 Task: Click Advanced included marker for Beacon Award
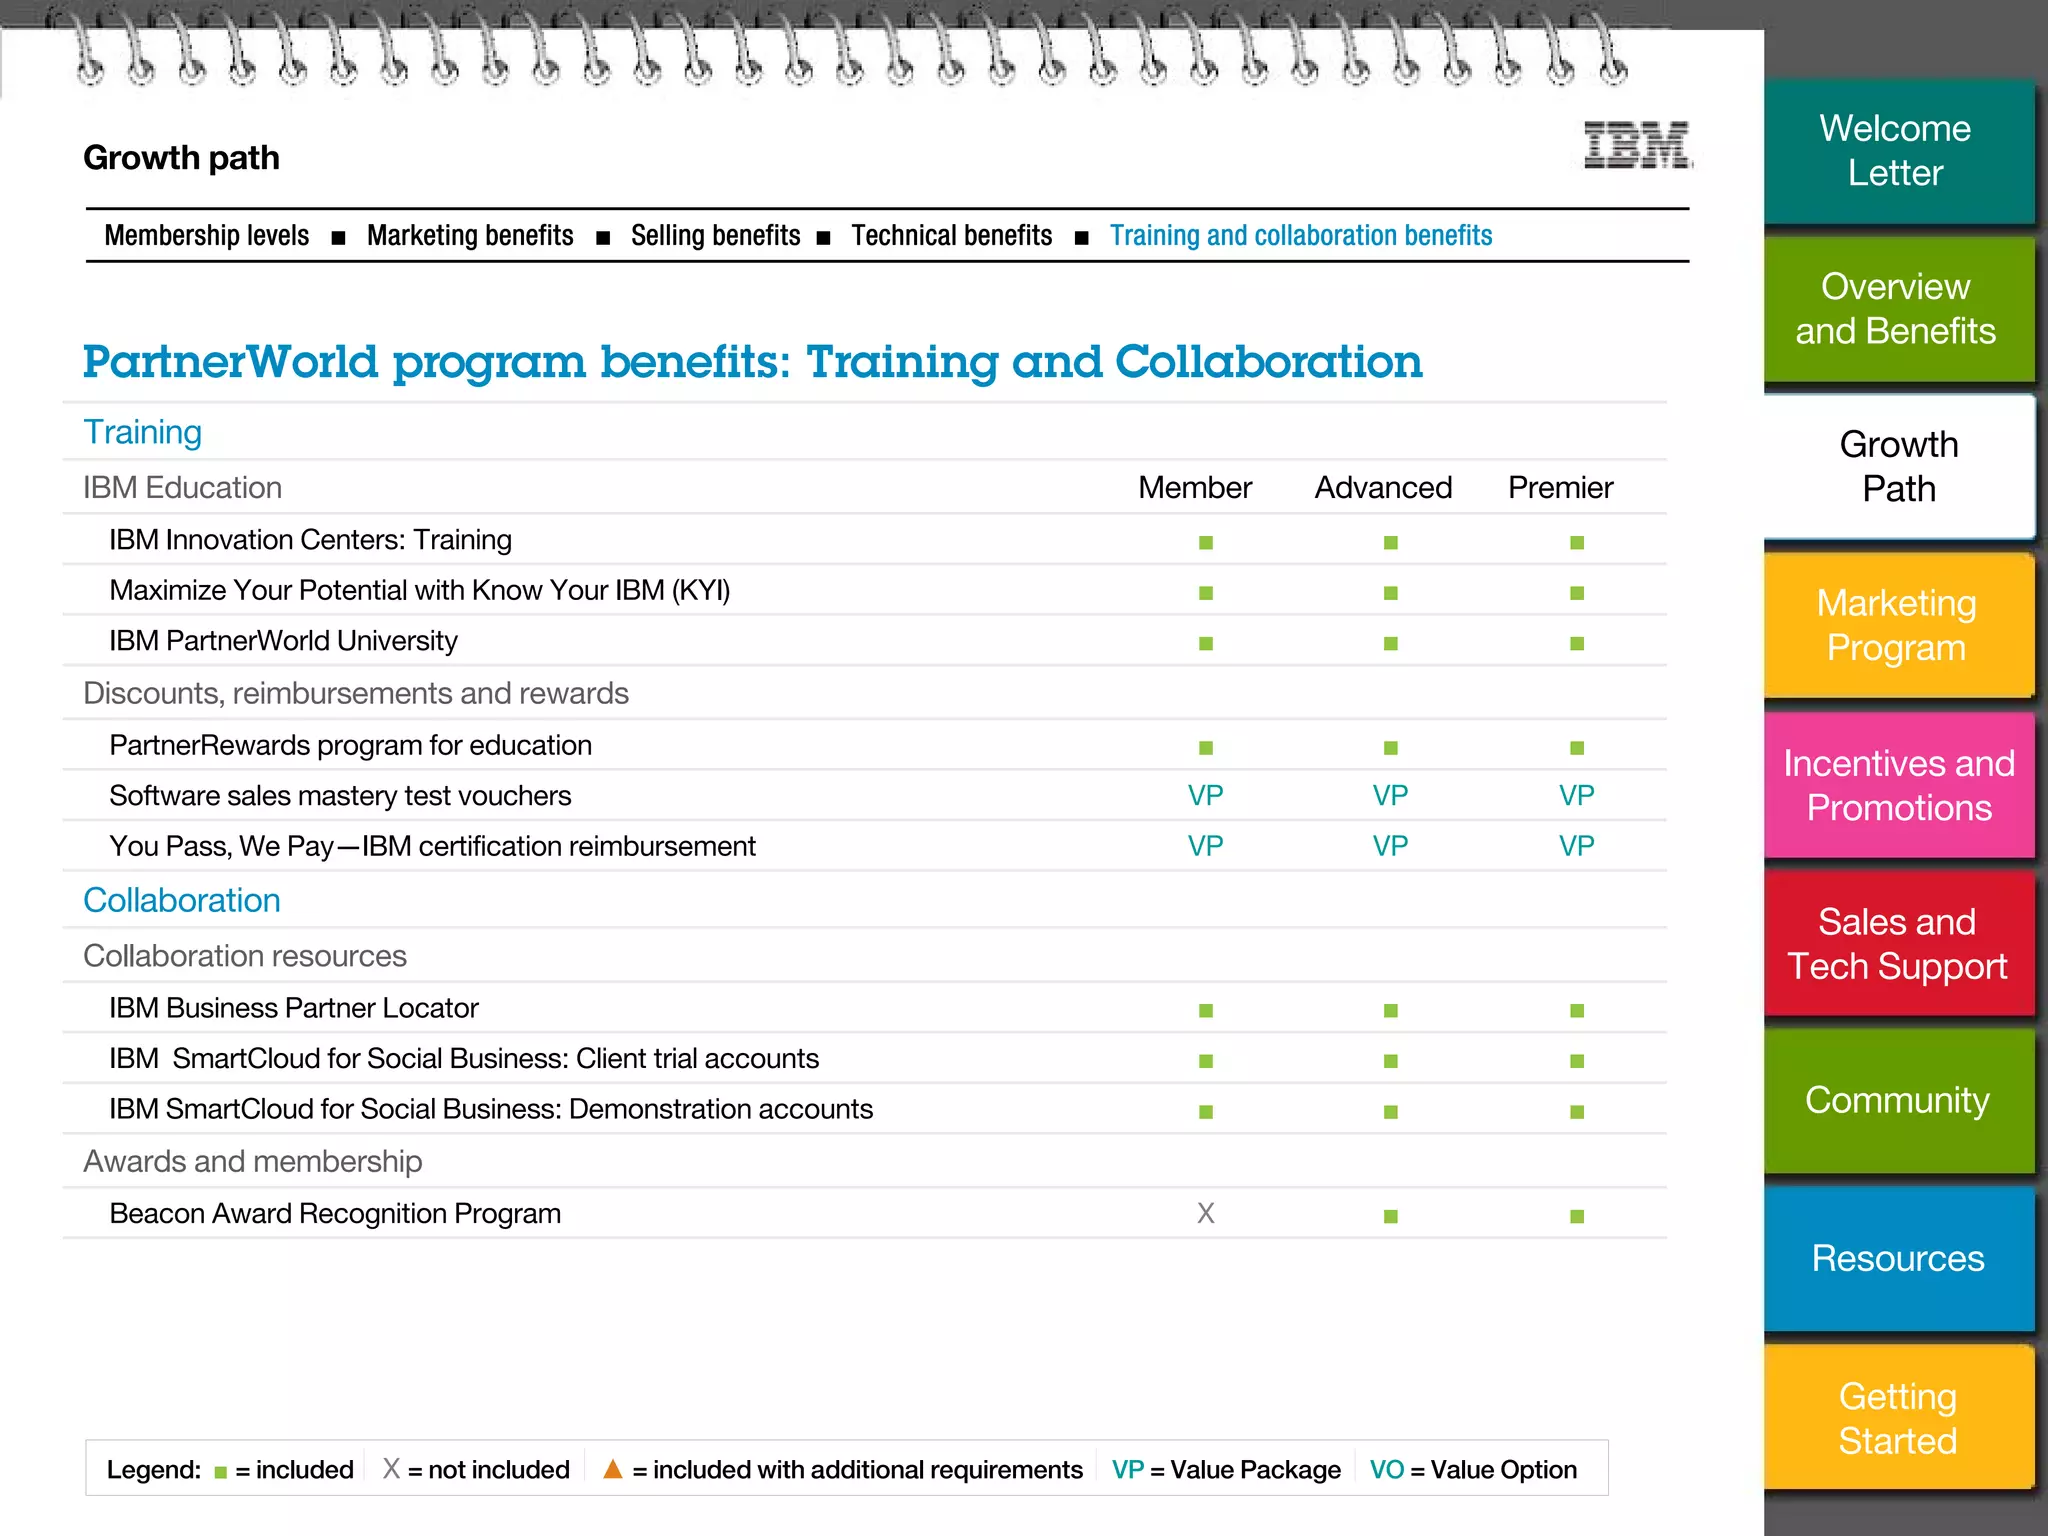click(x=1391, y=1217)
